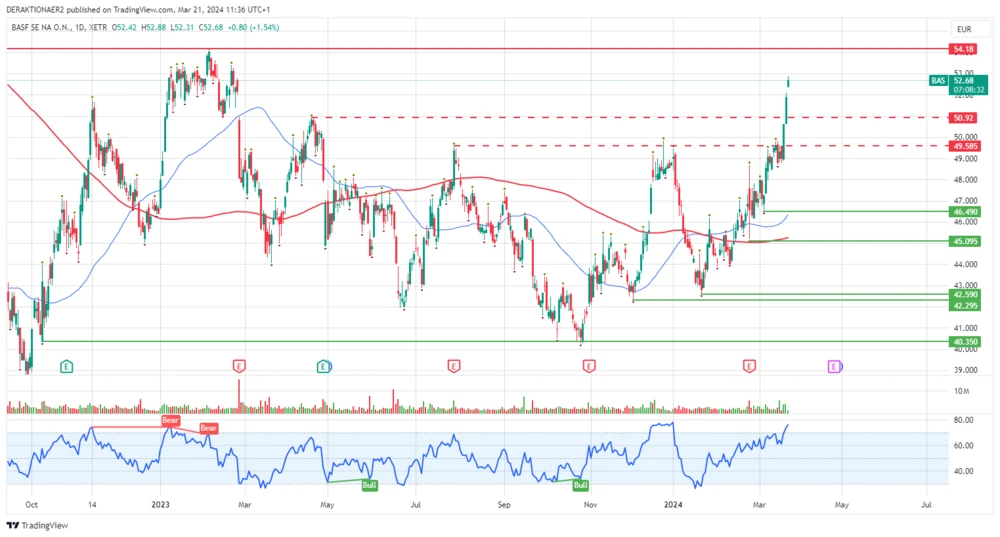Click the 47.000 price scale value

tap(966, 201)
